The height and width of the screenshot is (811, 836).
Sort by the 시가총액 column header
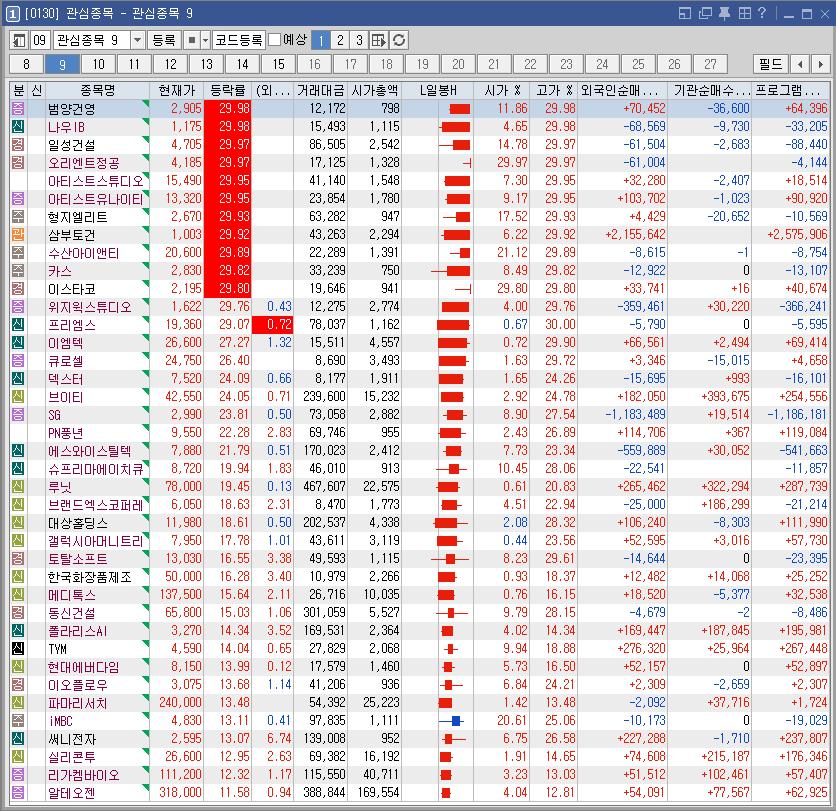click(x=374, y=90)
